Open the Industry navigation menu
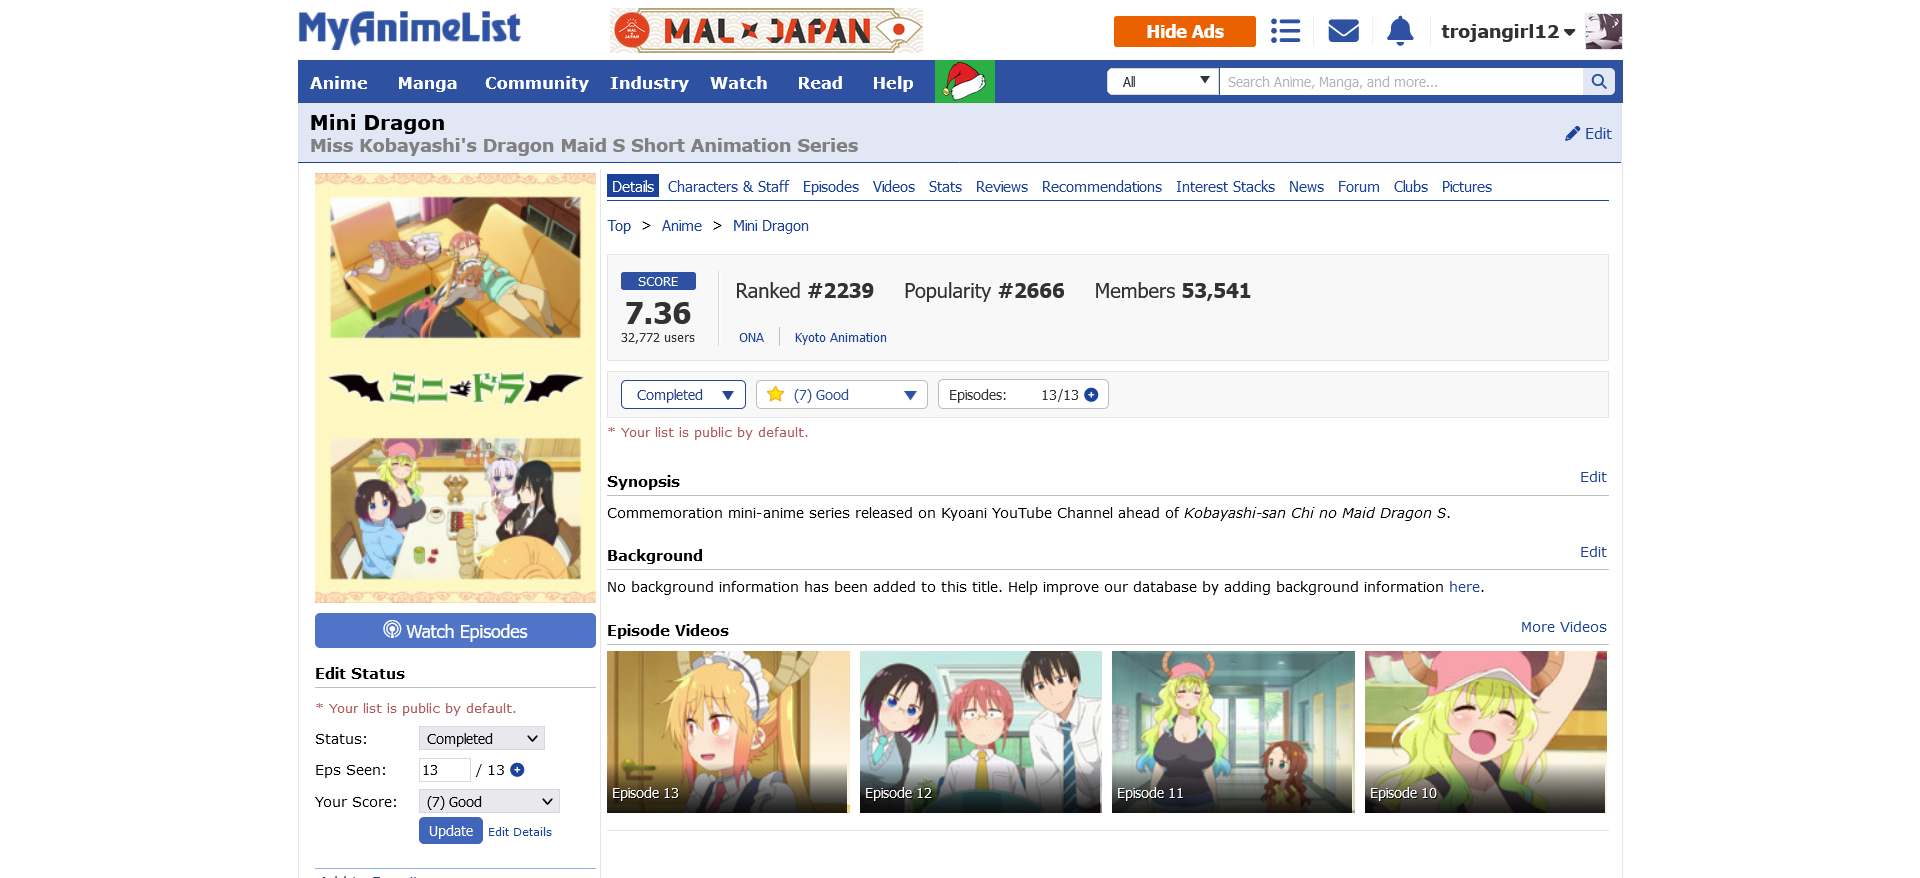 (649, 83)
